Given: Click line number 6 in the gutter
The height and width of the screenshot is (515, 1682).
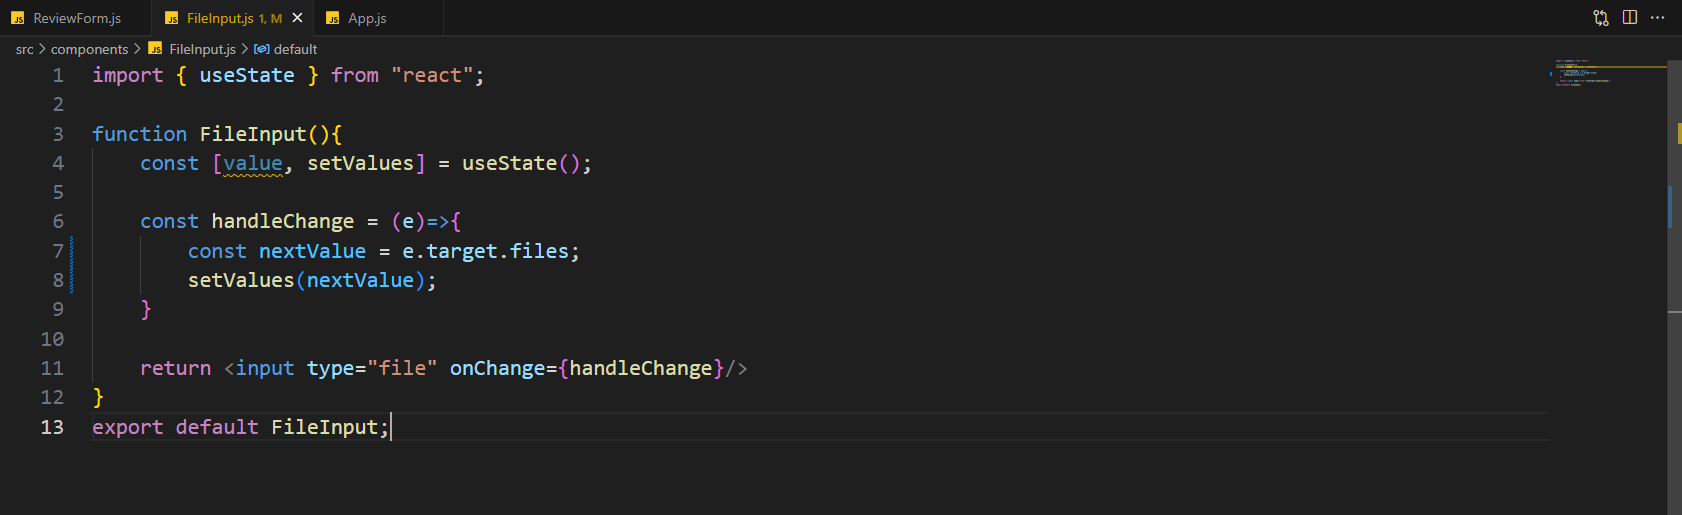Looking at the screenshot, I should click(58, 221).
